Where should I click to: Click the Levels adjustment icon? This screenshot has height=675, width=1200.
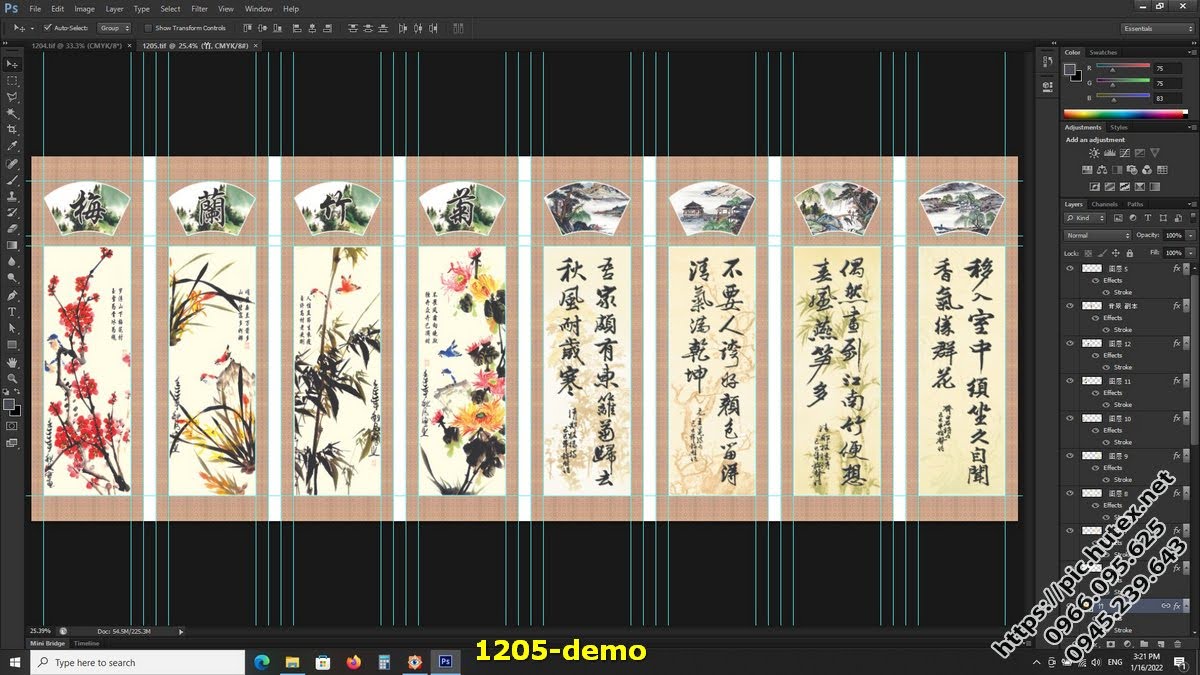[x=1109, y=153]
